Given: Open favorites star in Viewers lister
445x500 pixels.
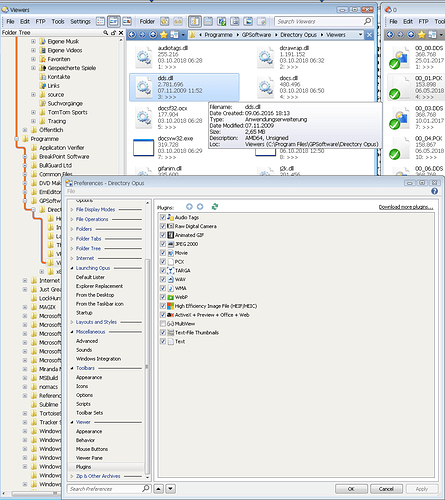Looking at the screenshot, I should pos(164,34).
